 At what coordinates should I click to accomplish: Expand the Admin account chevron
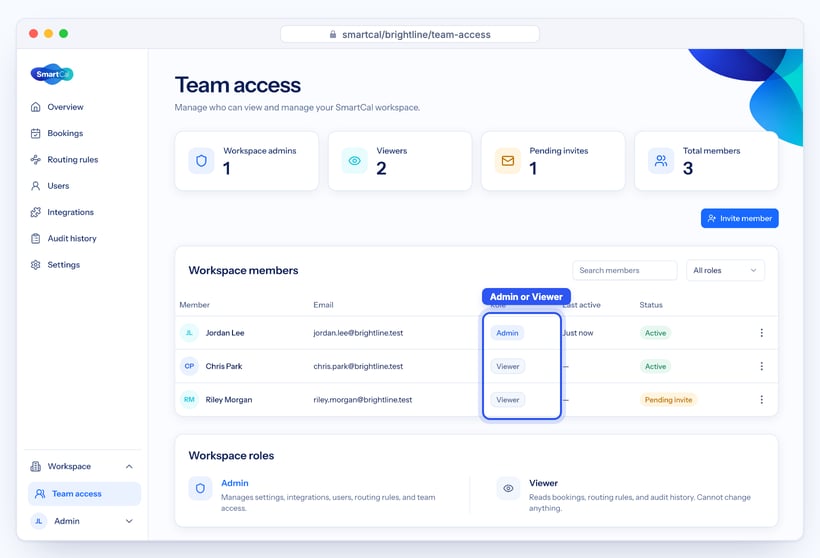click(x=129, y=521)
